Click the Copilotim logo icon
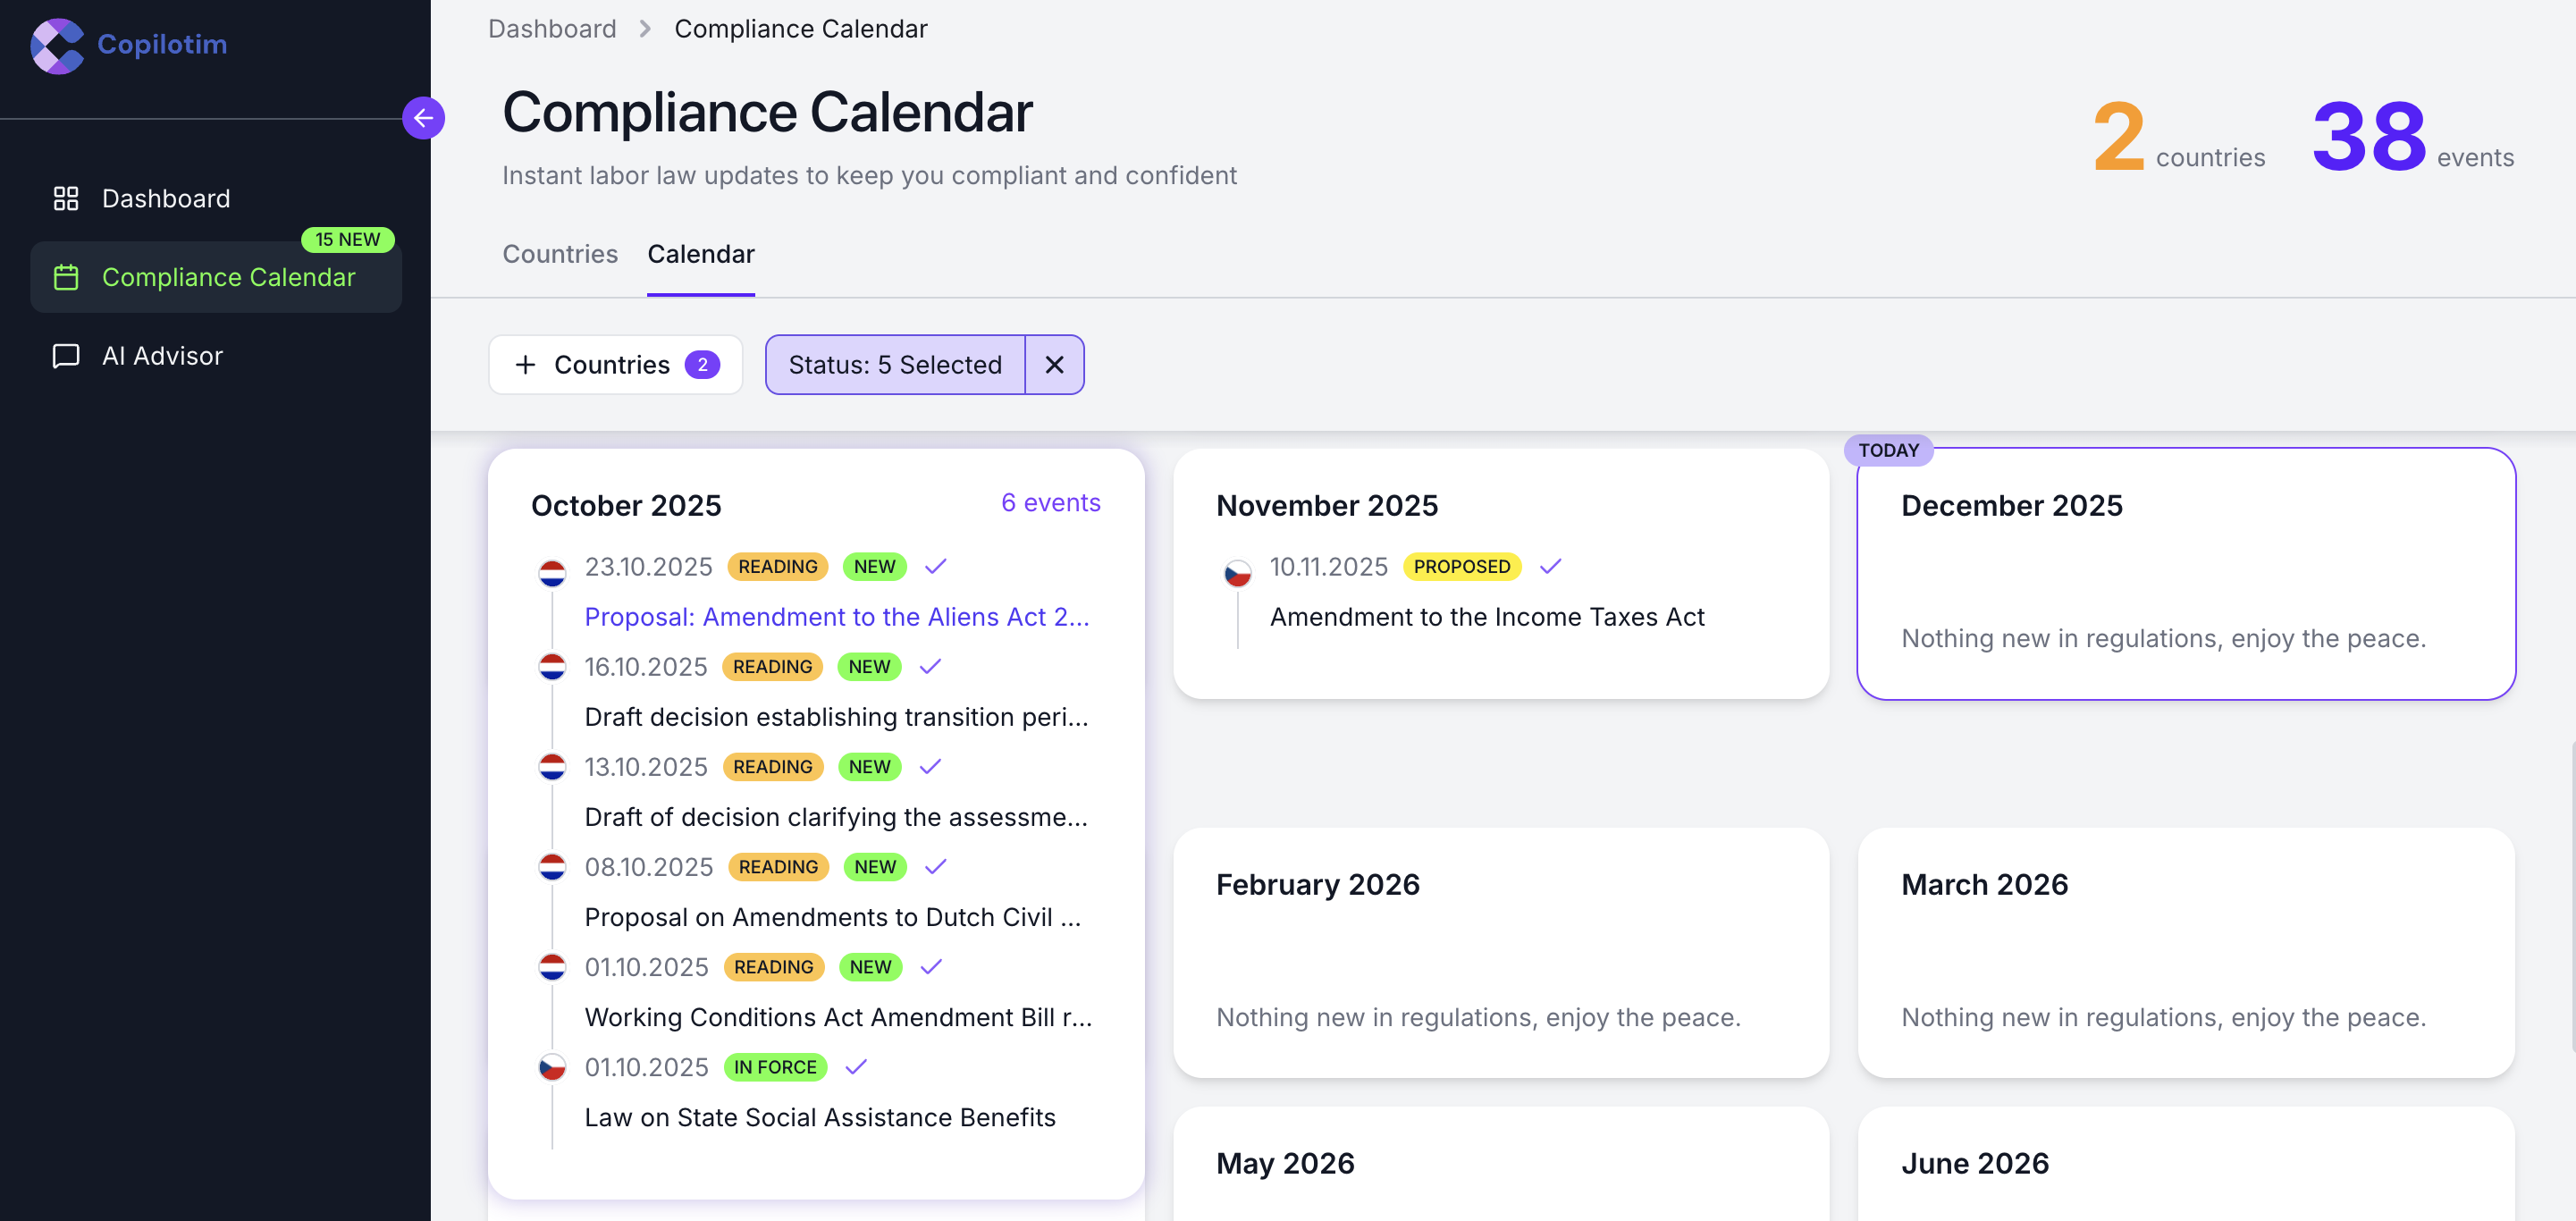2576x1221 pixels. (x=56, y=45)
